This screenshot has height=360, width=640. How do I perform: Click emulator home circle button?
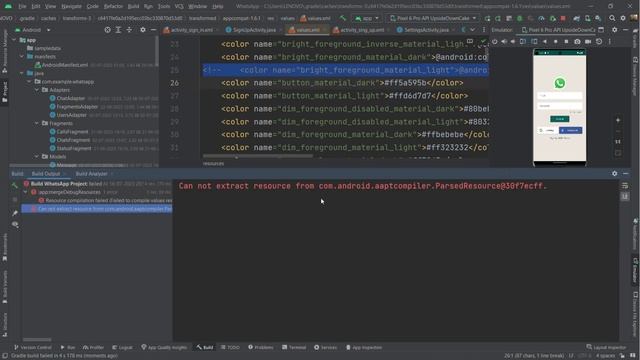[556, 42]
